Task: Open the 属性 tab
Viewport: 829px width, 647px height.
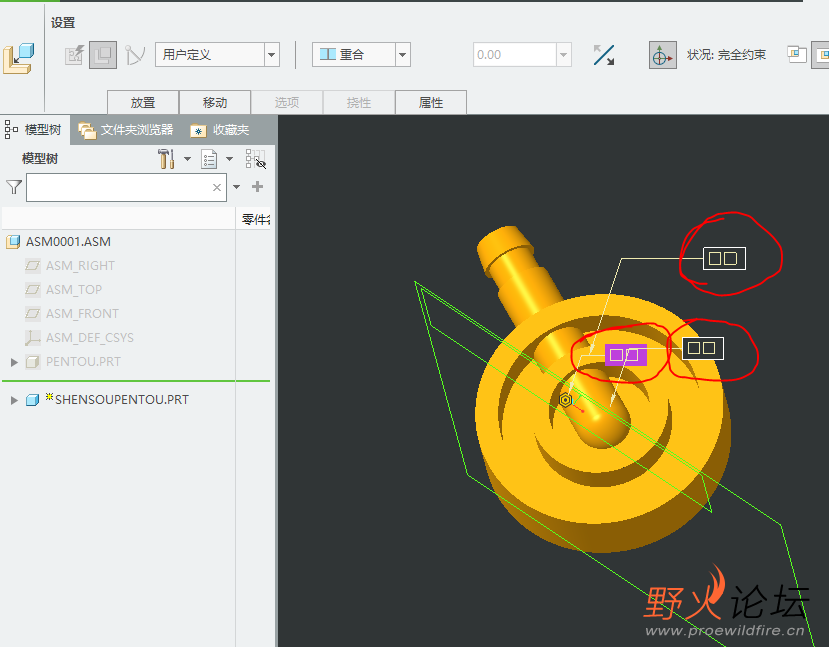Action: [430, 103]
